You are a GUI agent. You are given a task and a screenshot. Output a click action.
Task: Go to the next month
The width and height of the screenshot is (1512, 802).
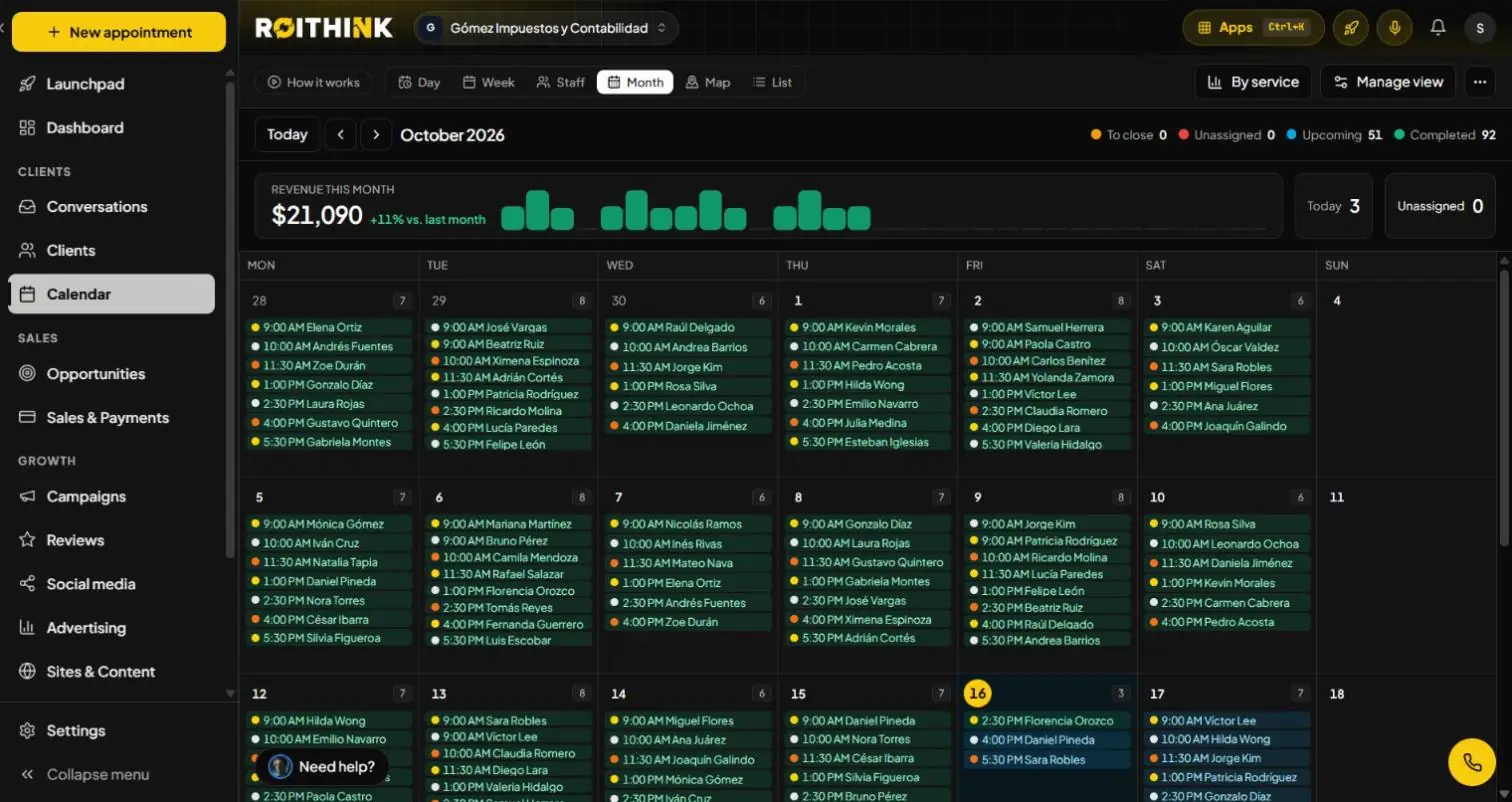[376, 134]
